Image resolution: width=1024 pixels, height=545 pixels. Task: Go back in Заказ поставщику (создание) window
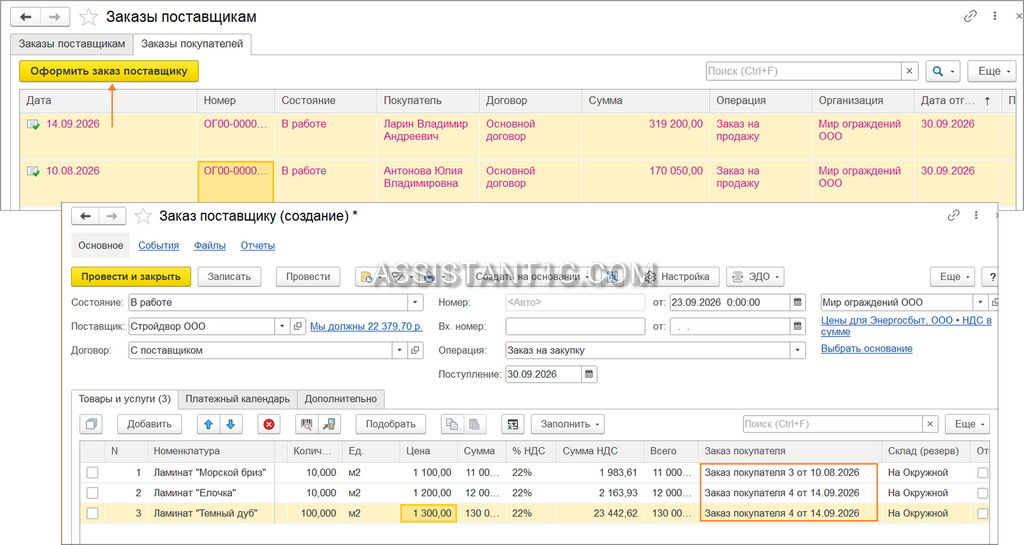coord(85,216)
